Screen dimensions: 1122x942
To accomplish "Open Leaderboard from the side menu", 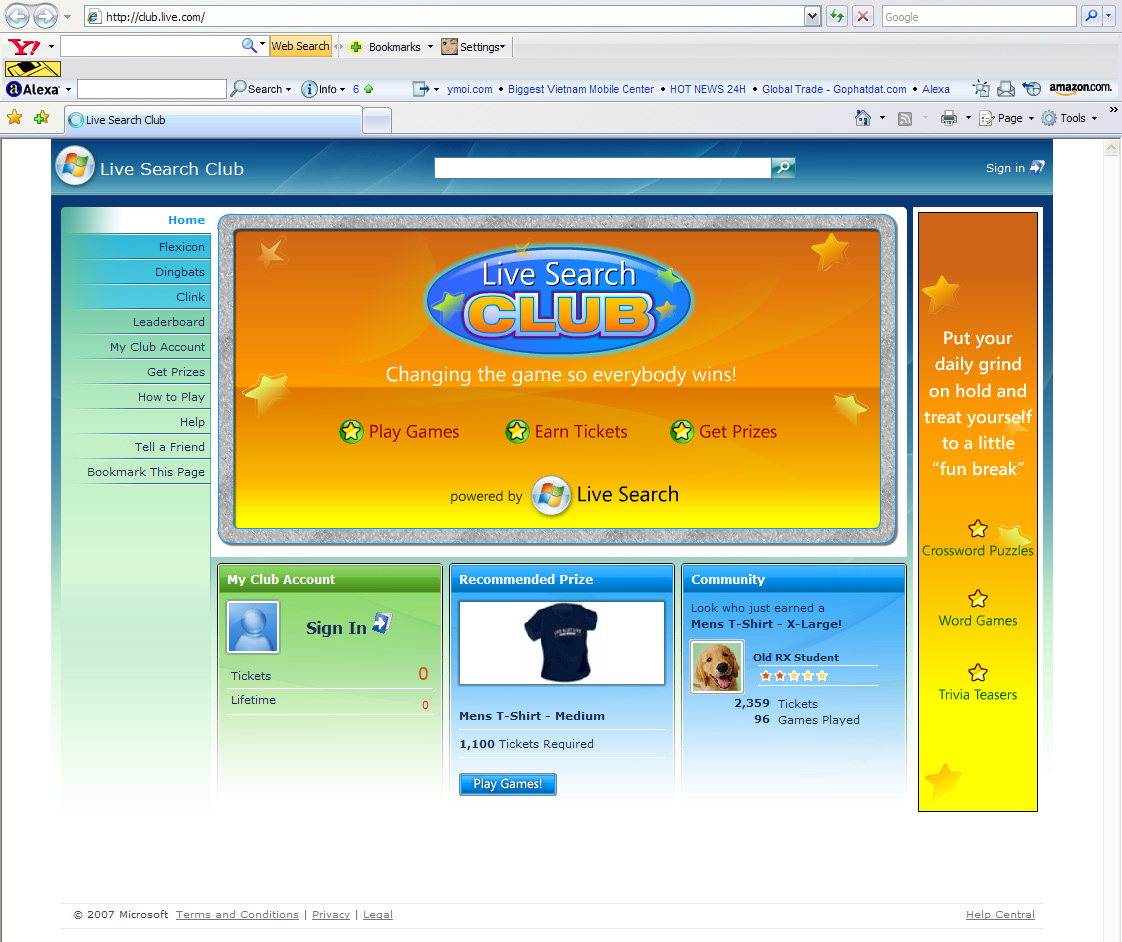I will [x=169, y=322].
